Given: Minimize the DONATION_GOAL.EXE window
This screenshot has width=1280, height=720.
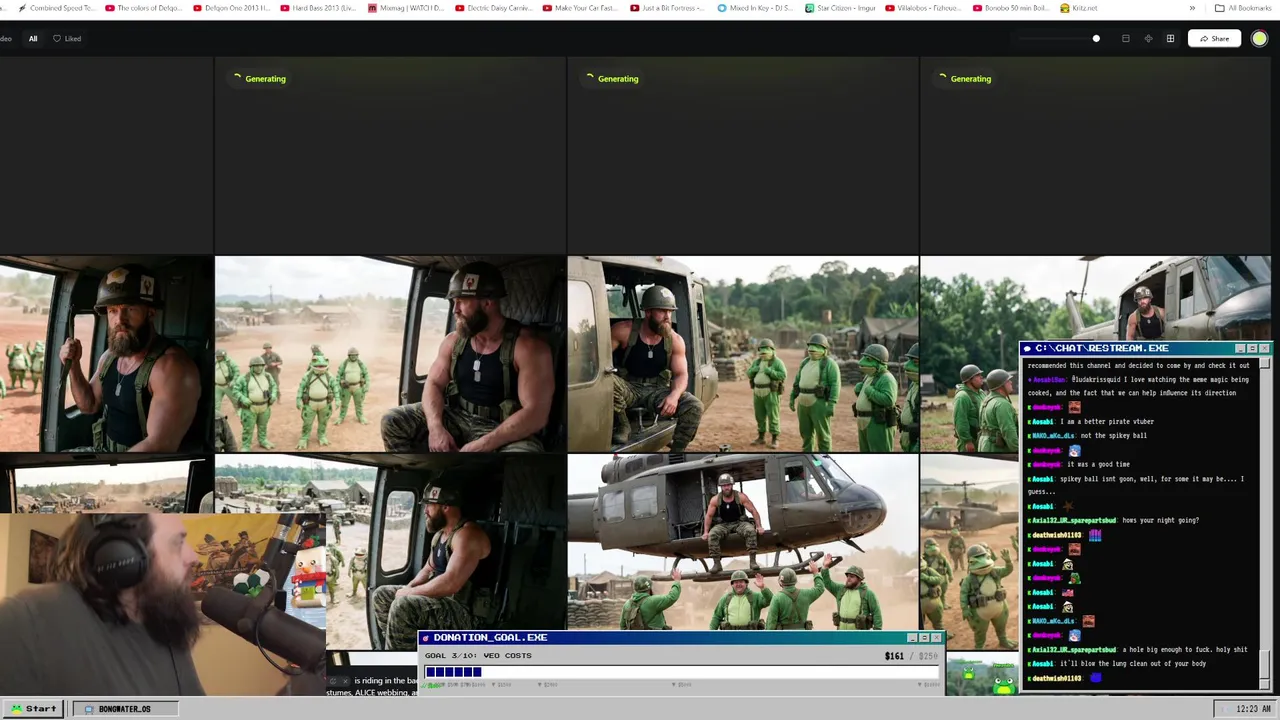Looking at the screenshot, I should click(911, 637).
